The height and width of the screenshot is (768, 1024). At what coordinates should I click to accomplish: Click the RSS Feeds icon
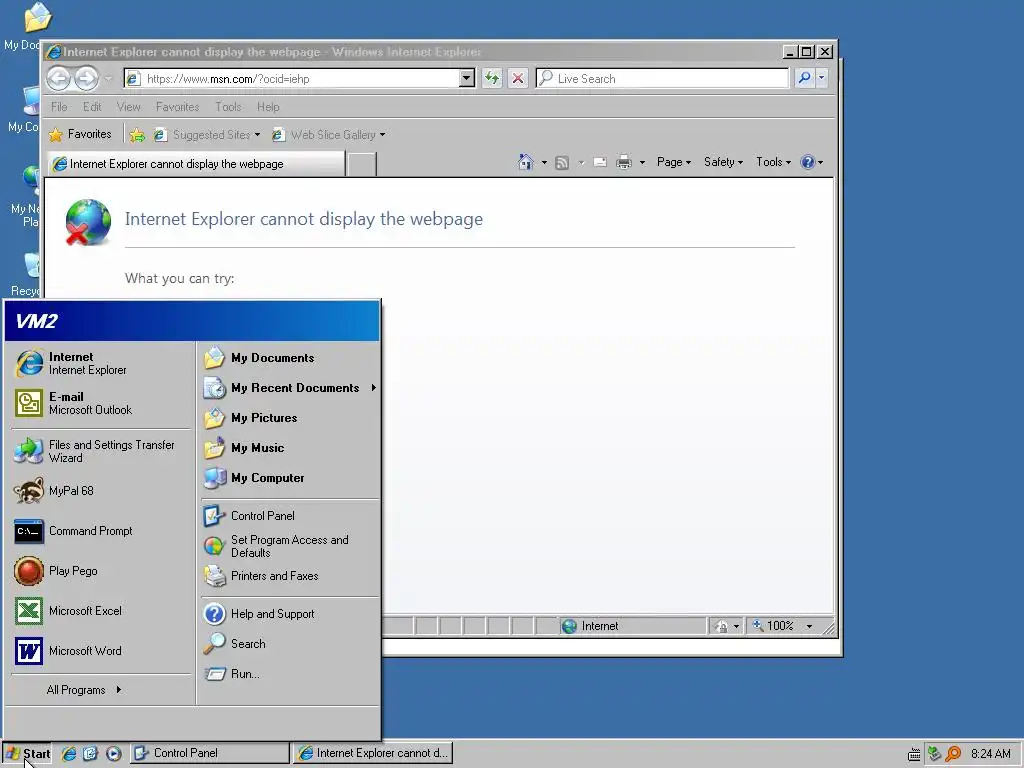pyautogui.click(x=562, y=163)
